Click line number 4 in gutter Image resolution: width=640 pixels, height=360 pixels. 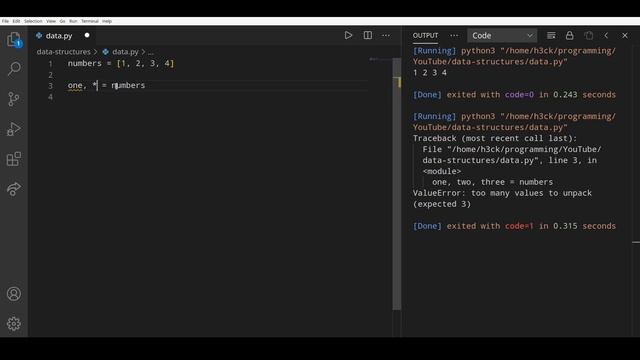tap(50, 97)
